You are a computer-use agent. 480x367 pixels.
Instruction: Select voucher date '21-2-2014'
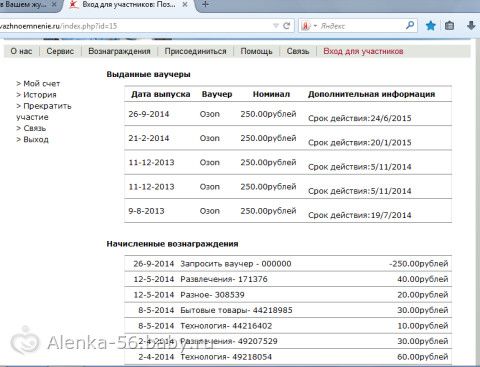[149, 138]
